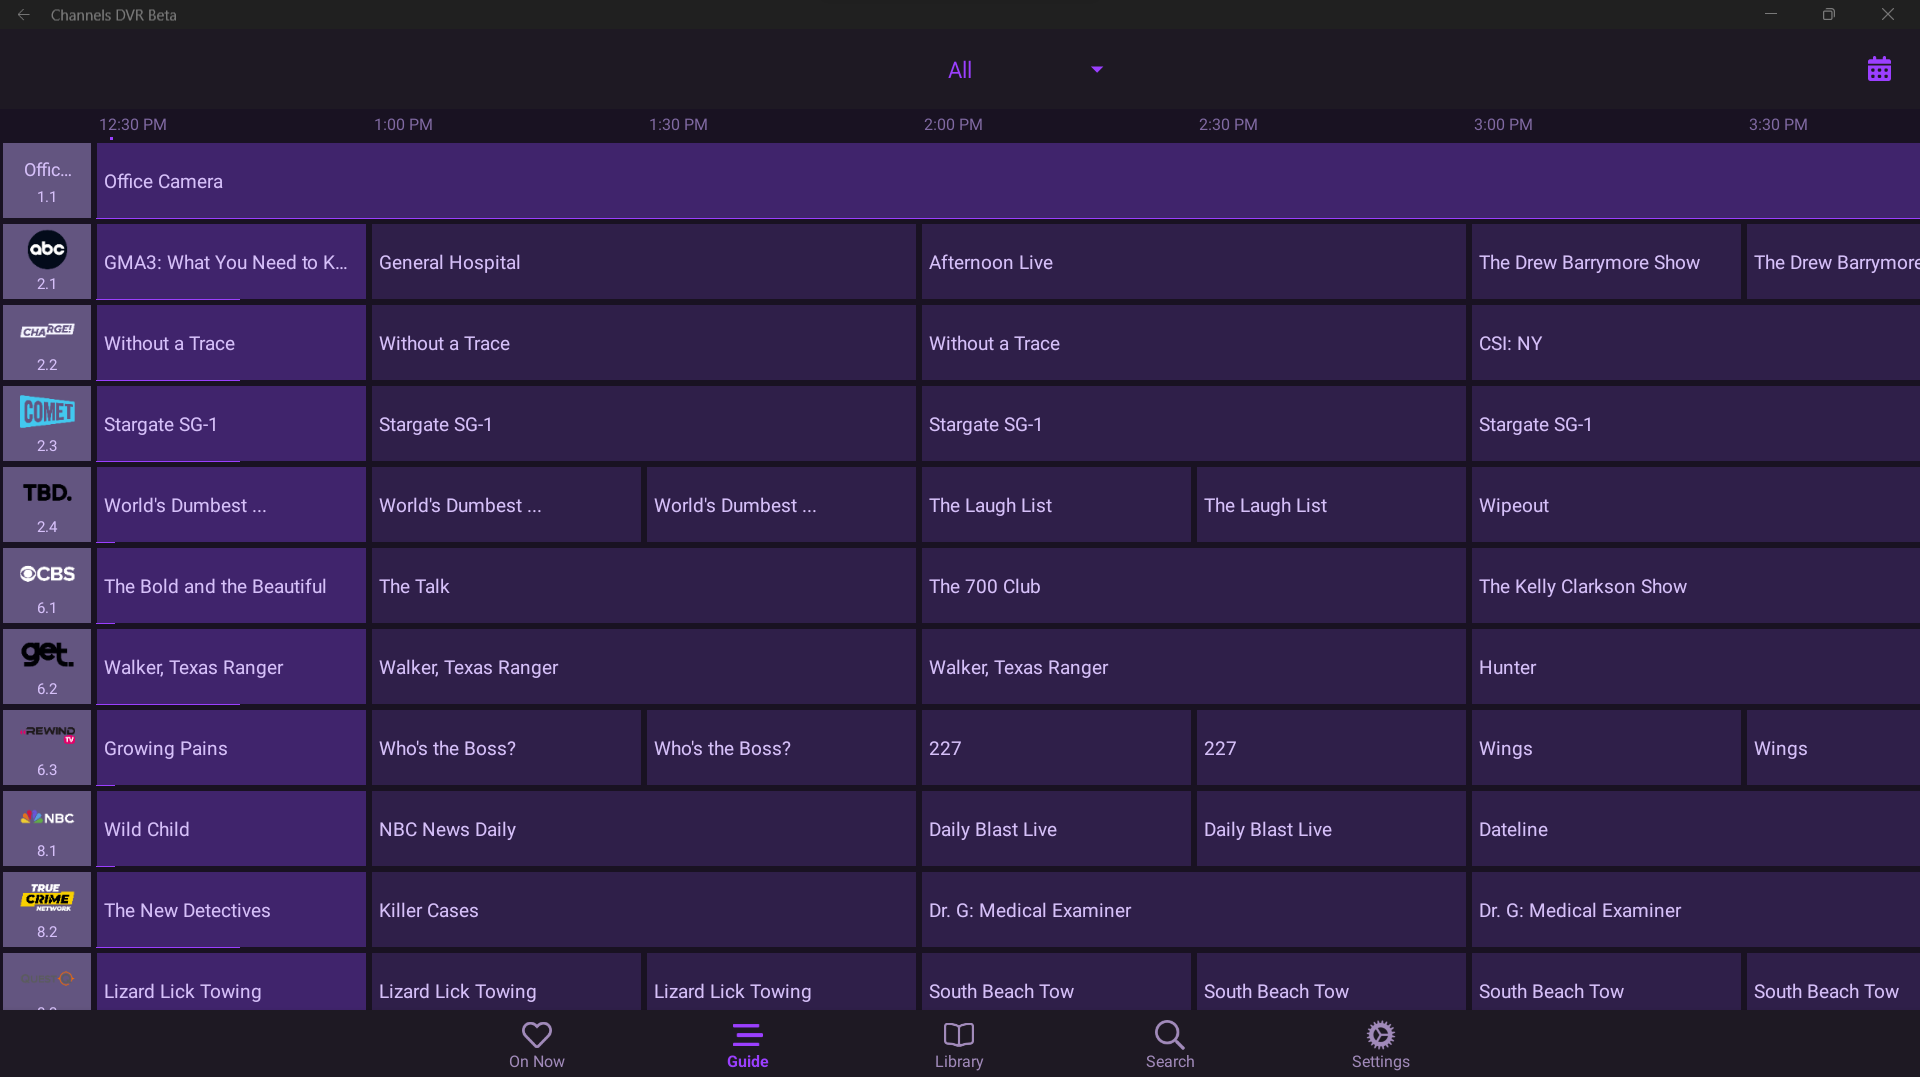The width and height of the screenshot is (1920, 1077).
Task: Click the dropdown arrow next to All
Action: [1096, 70]
